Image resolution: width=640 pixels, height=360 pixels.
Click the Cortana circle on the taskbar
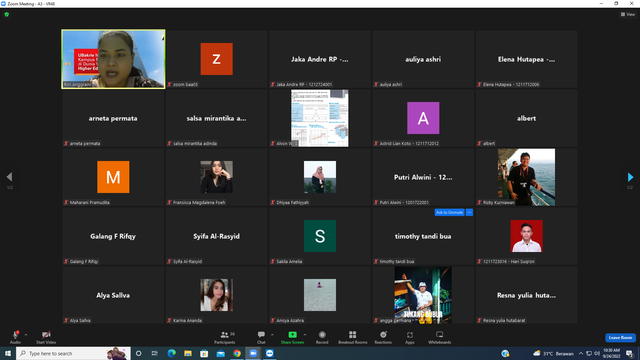[x=139, y=353]
